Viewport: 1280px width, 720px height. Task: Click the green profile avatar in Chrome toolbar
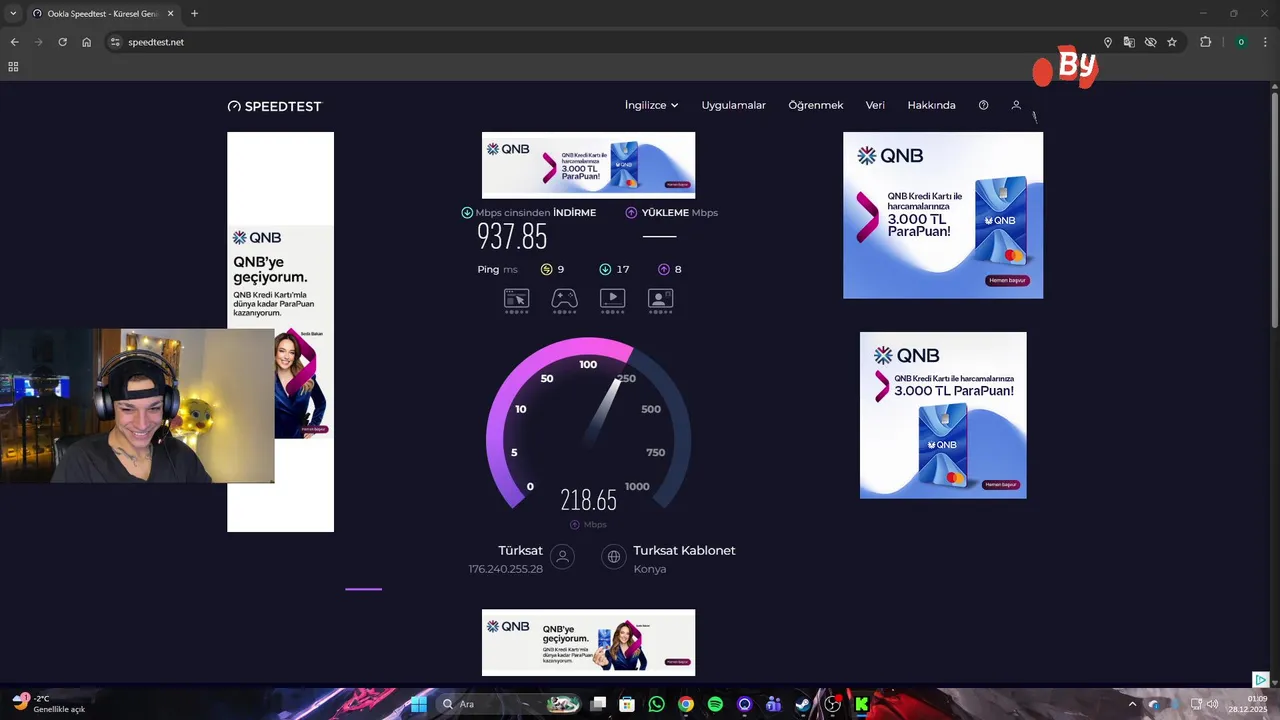point(1241,42)
